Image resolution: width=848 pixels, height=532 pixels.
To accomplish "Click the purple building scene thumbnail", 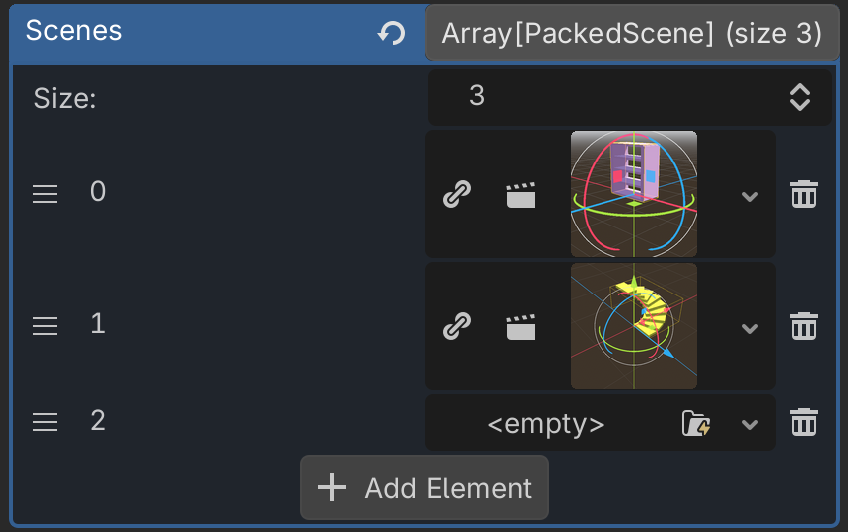I will (634, 194).
